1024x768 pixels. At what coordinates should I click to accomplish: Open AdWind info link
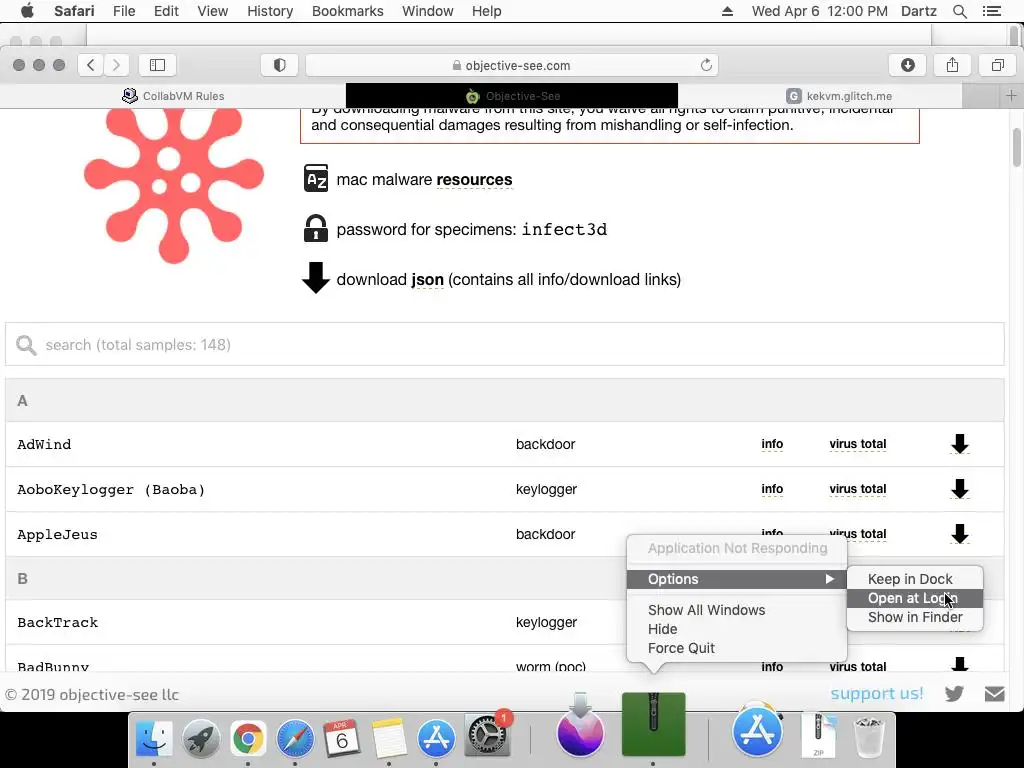click(x=772, y=444)
